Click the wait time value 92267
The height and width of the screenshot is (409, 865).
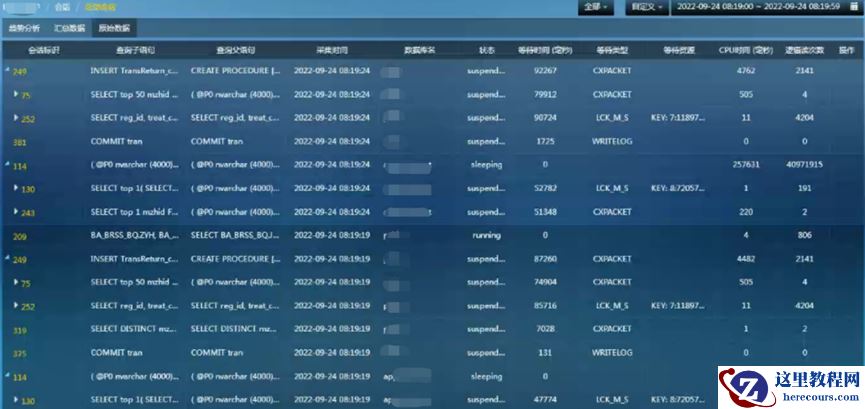tap(545, 71)
